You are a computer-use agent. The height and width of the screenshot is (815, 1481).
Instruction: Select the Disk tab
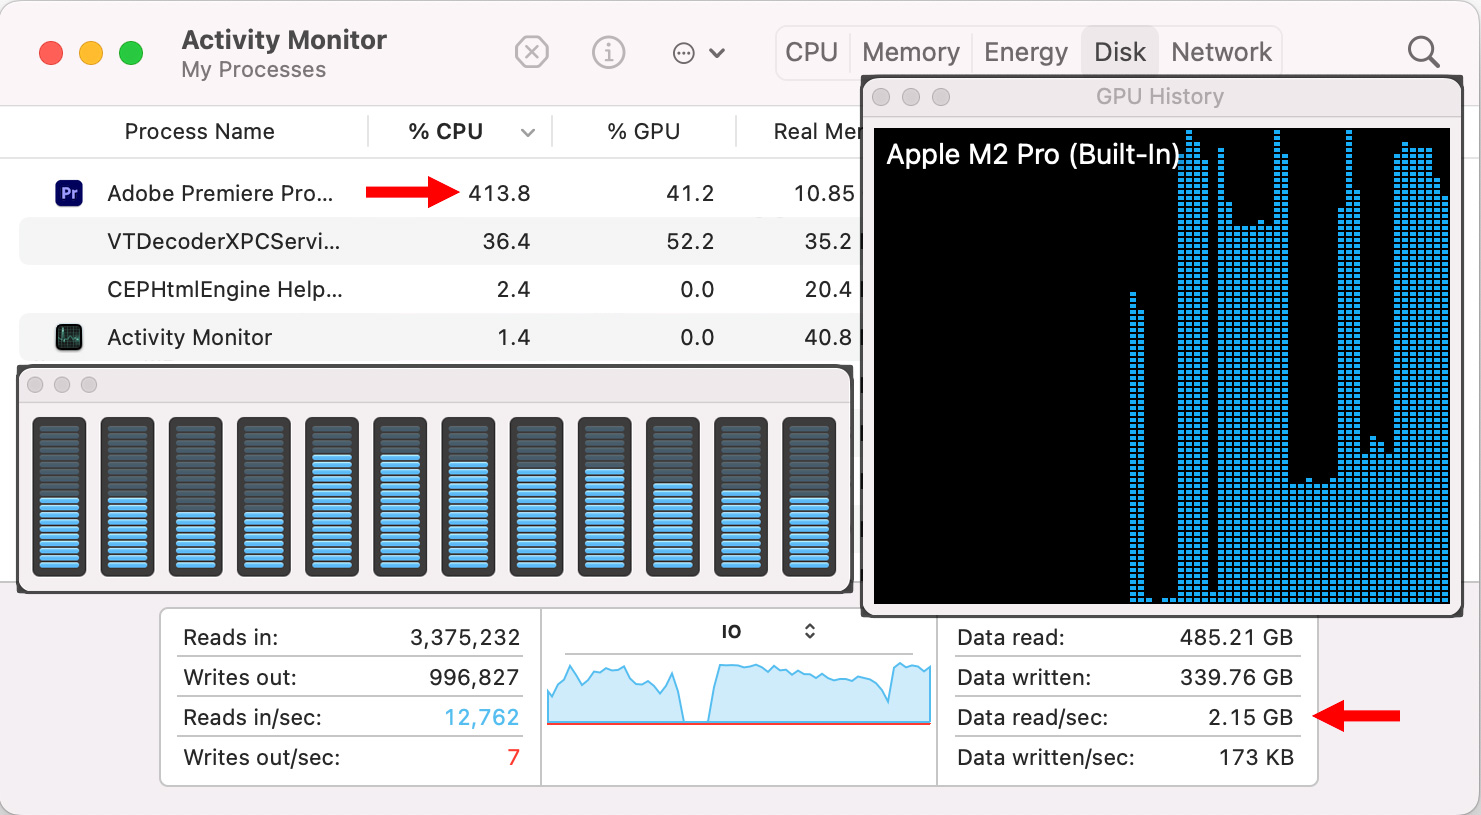point(1120,52)
